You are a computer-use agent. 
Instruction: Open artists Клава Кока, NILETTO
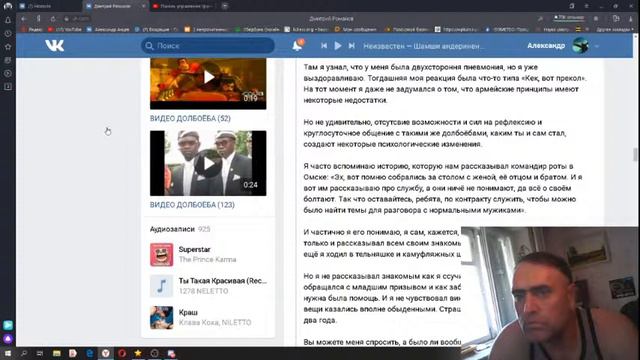pyautogui.click(x=215, y=322)
